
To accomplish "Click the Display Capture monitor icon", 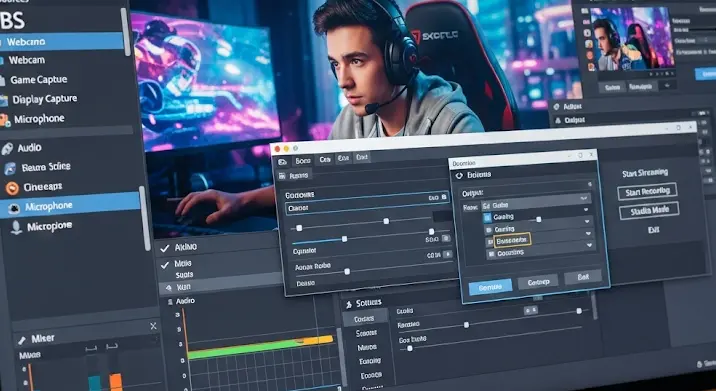I will click(4, 100).
